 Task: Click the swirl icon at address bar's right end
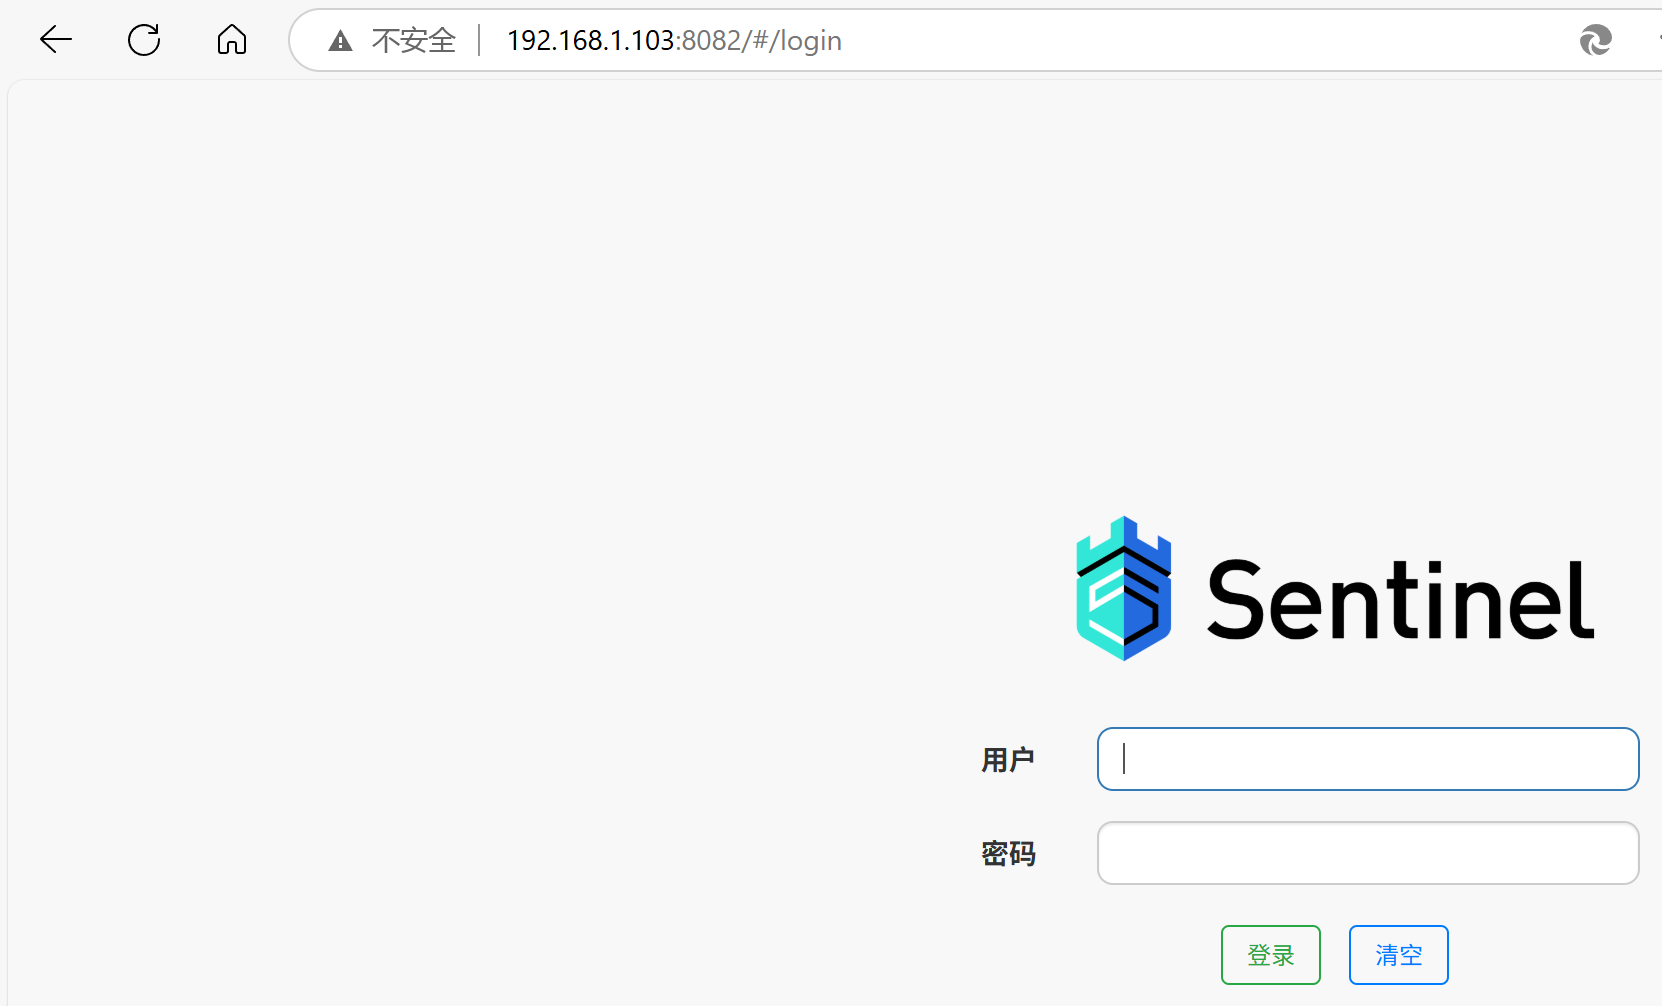coord(1595,41)
